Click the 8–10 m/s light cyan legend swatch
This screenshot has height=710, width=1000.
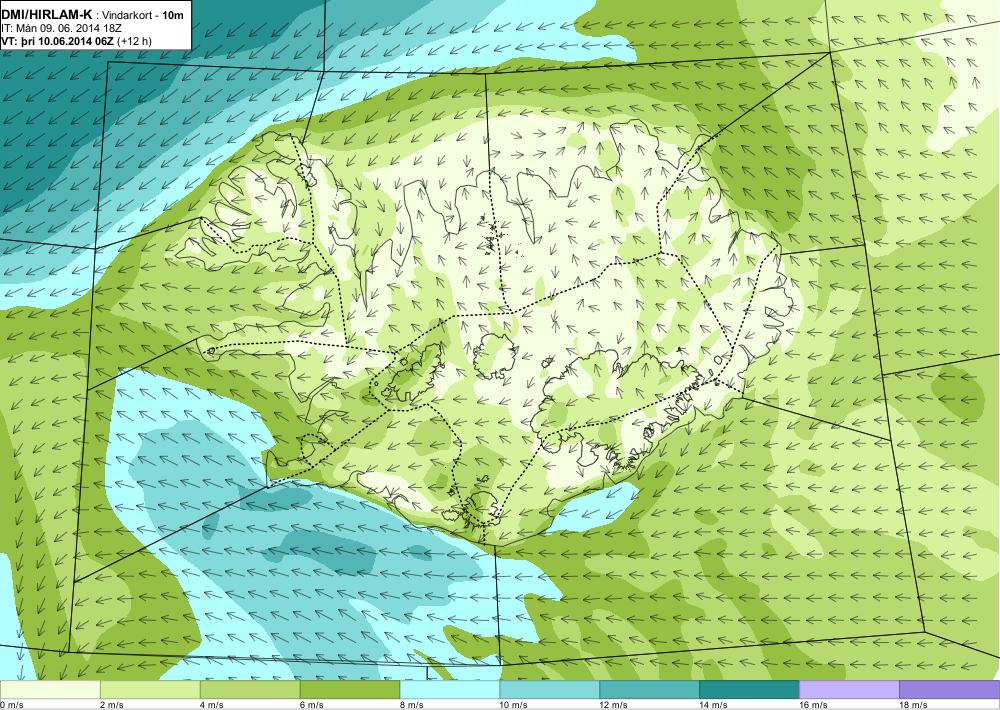[450, 690]
